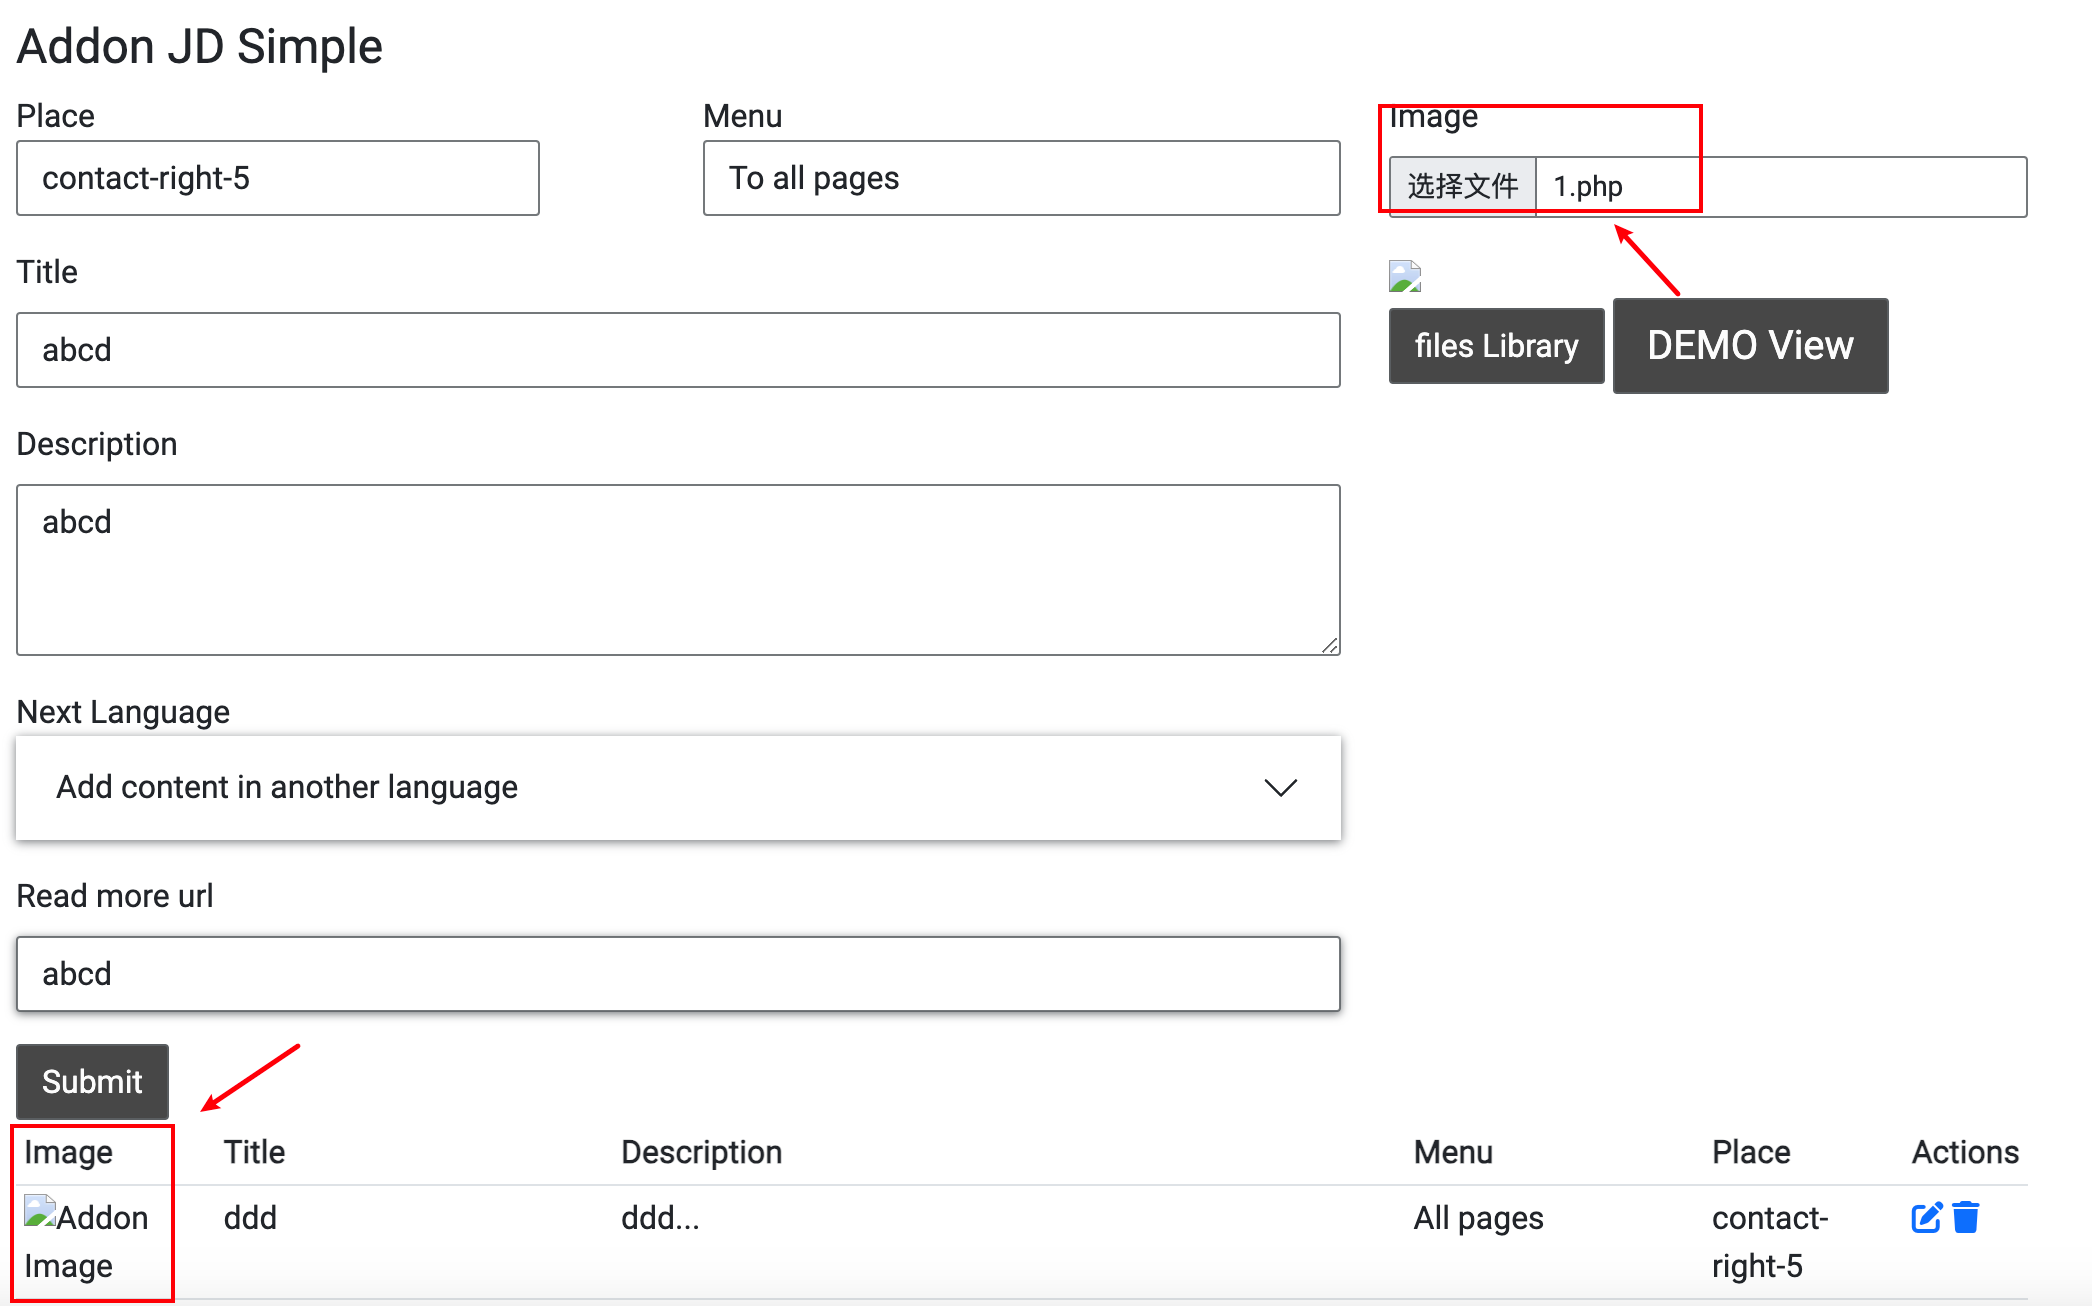2092x1306 pixels.
Task: Focus the Place input field
Action: pyautogui.click(x=278, y=178)
